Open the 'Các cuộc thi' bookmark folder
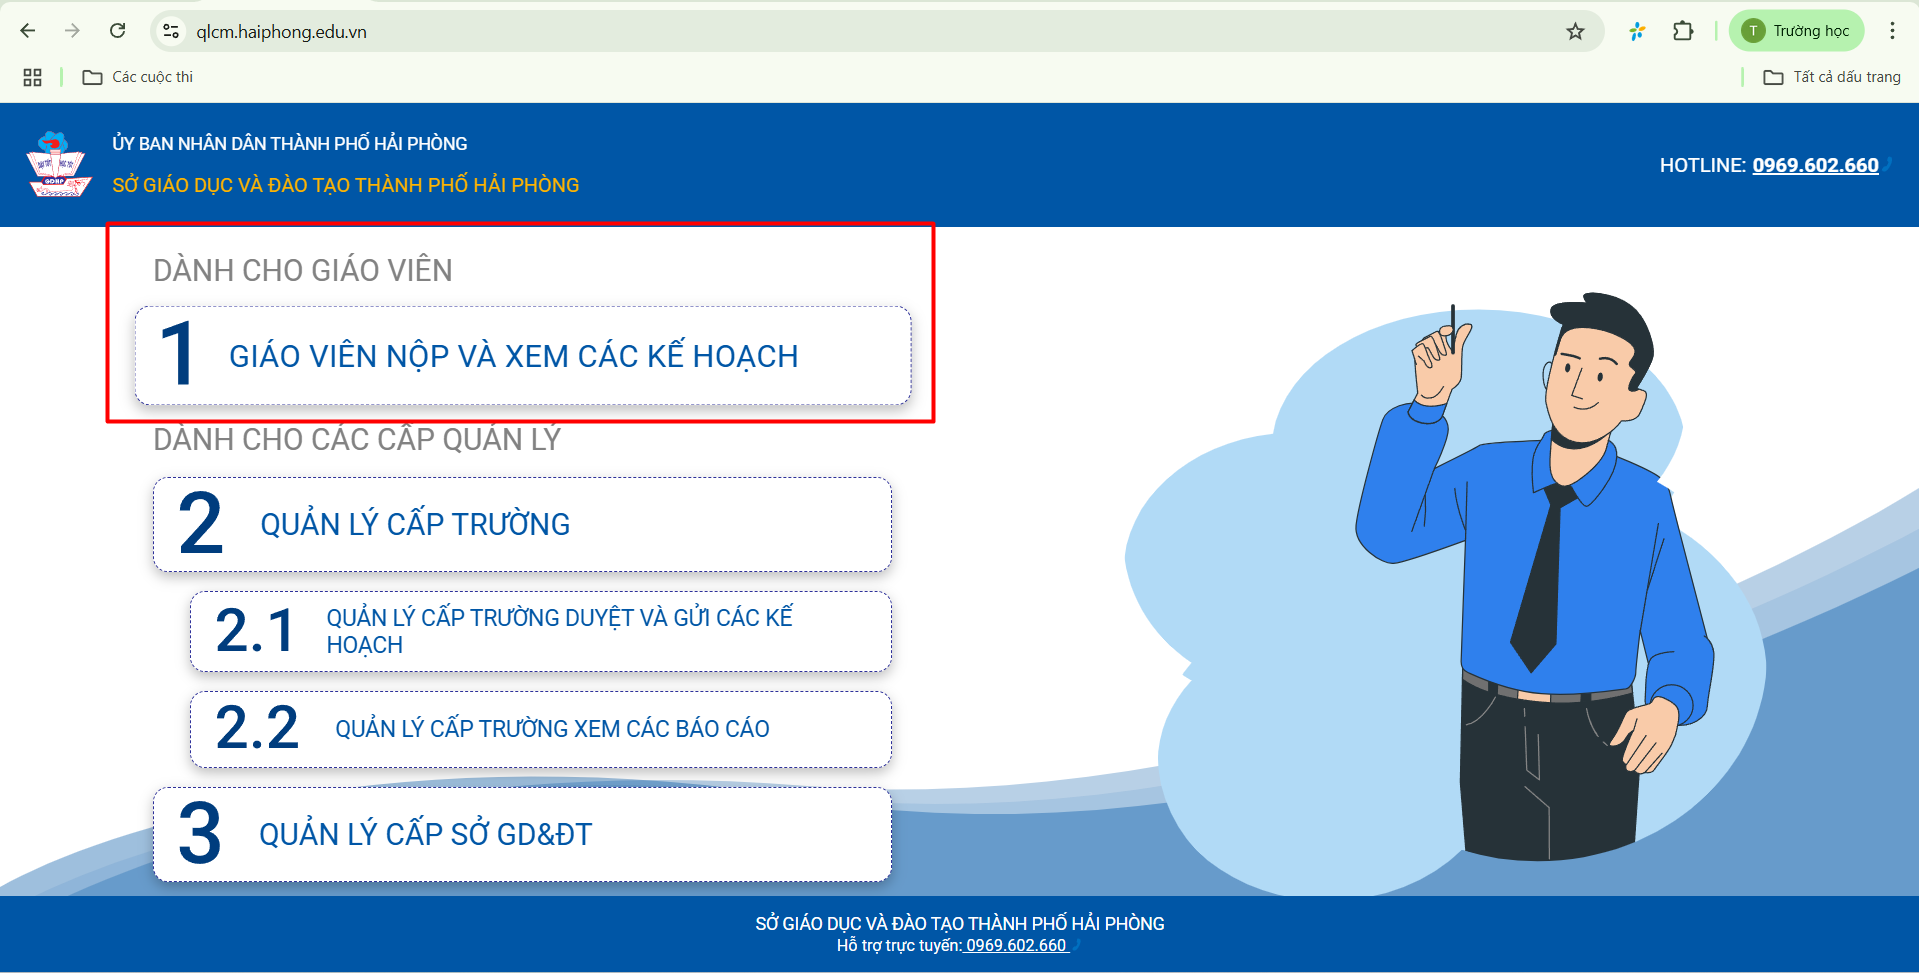1919x973 pixels. tap(138, 77)
